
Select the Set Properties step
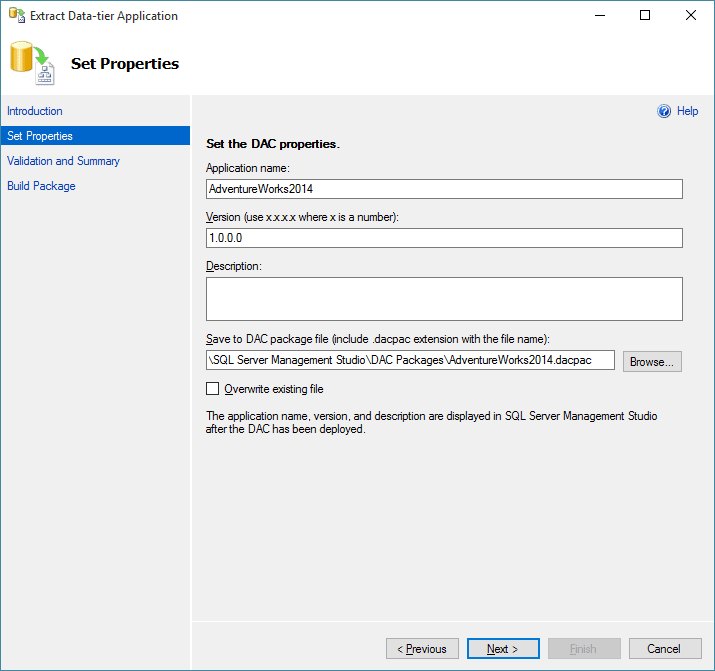coord(95,136)
